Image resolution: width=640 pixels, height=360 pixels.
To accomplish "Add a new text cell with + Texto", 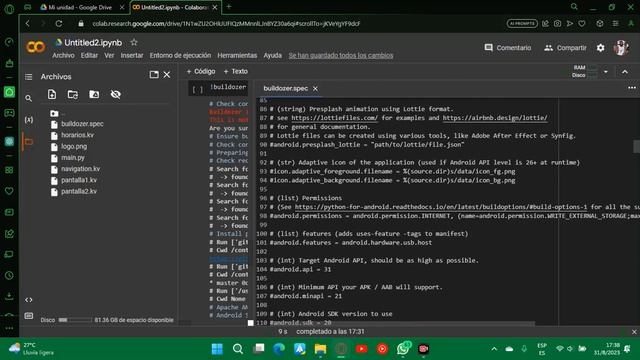I will (x=236, y=71).
